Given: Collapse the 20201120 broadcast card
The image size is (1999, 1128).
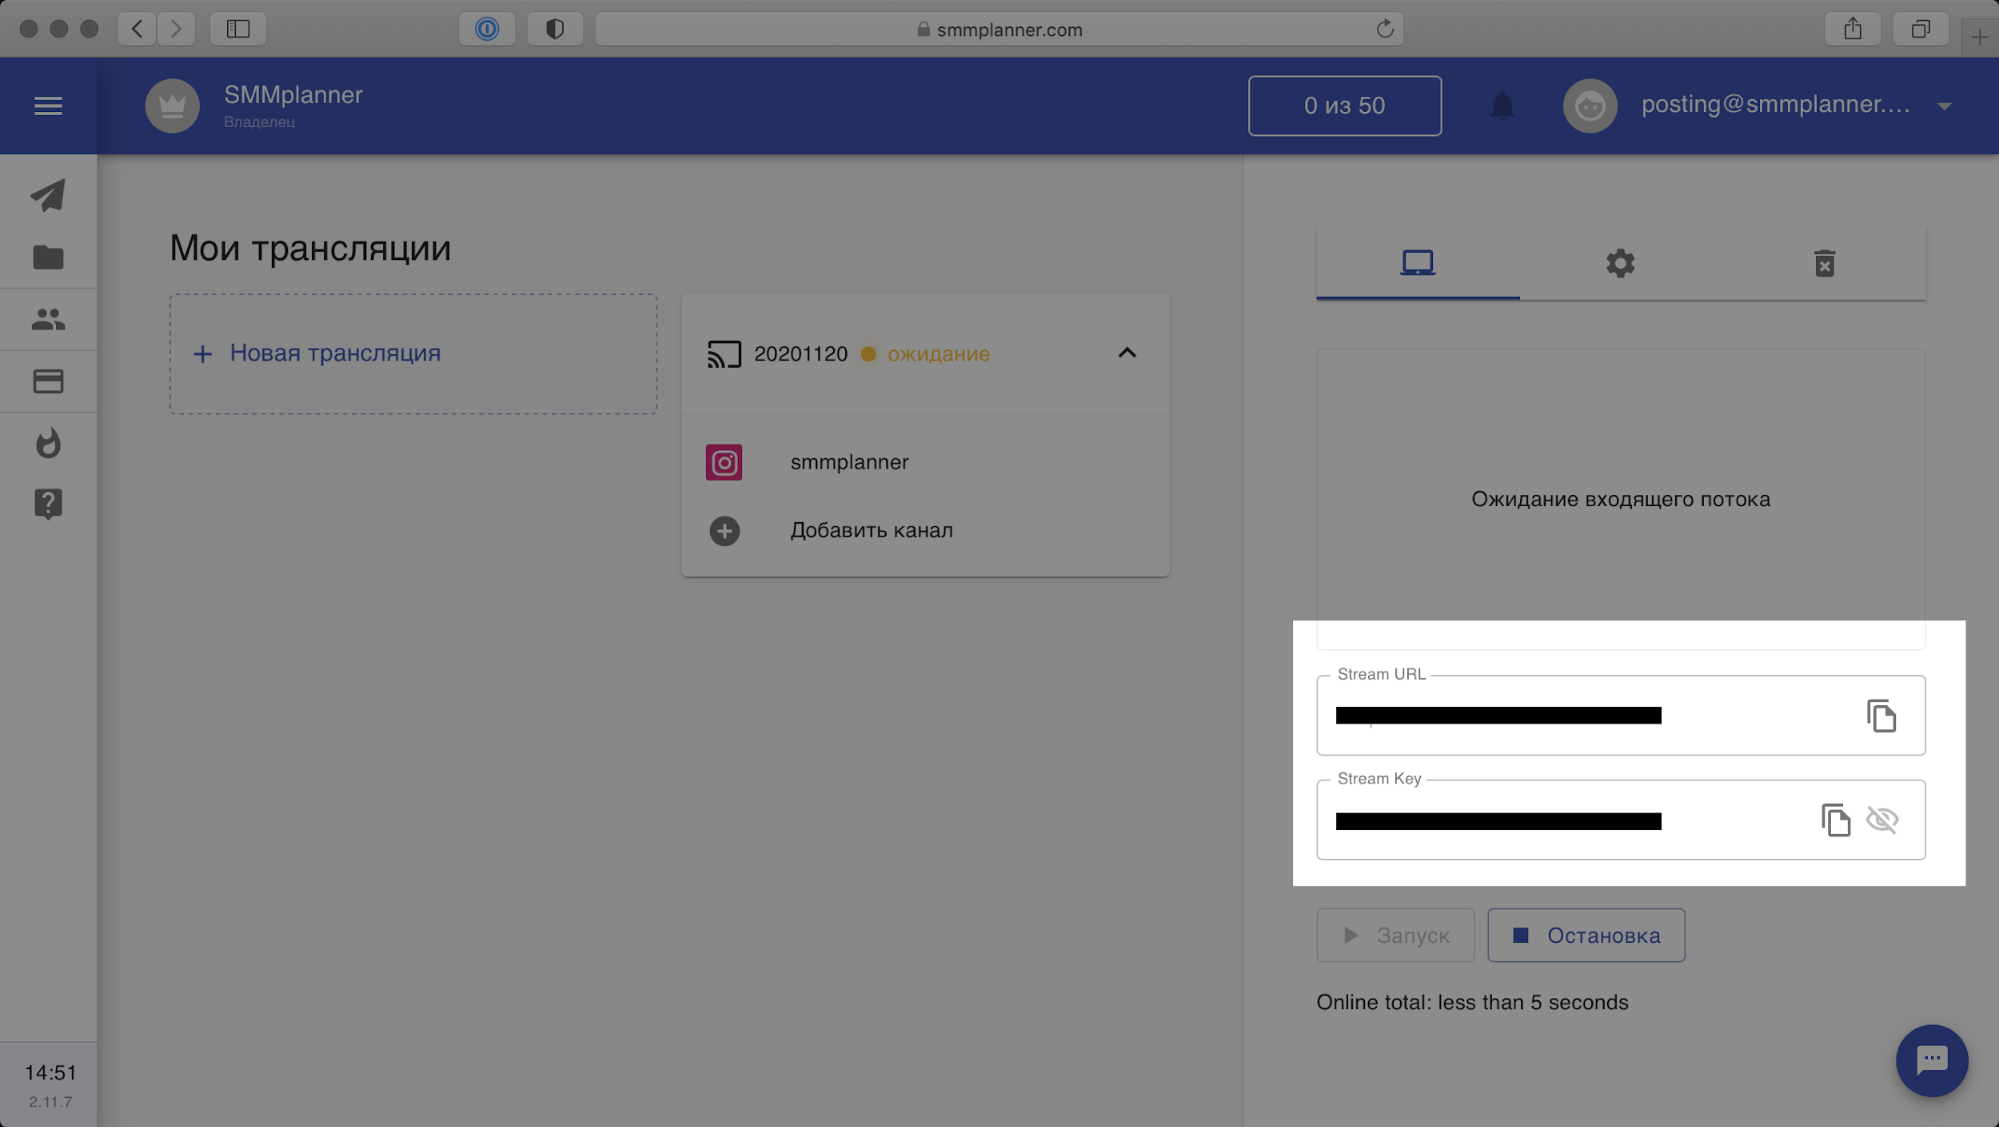Looking at the screenshot, I should coord(1127,353).
